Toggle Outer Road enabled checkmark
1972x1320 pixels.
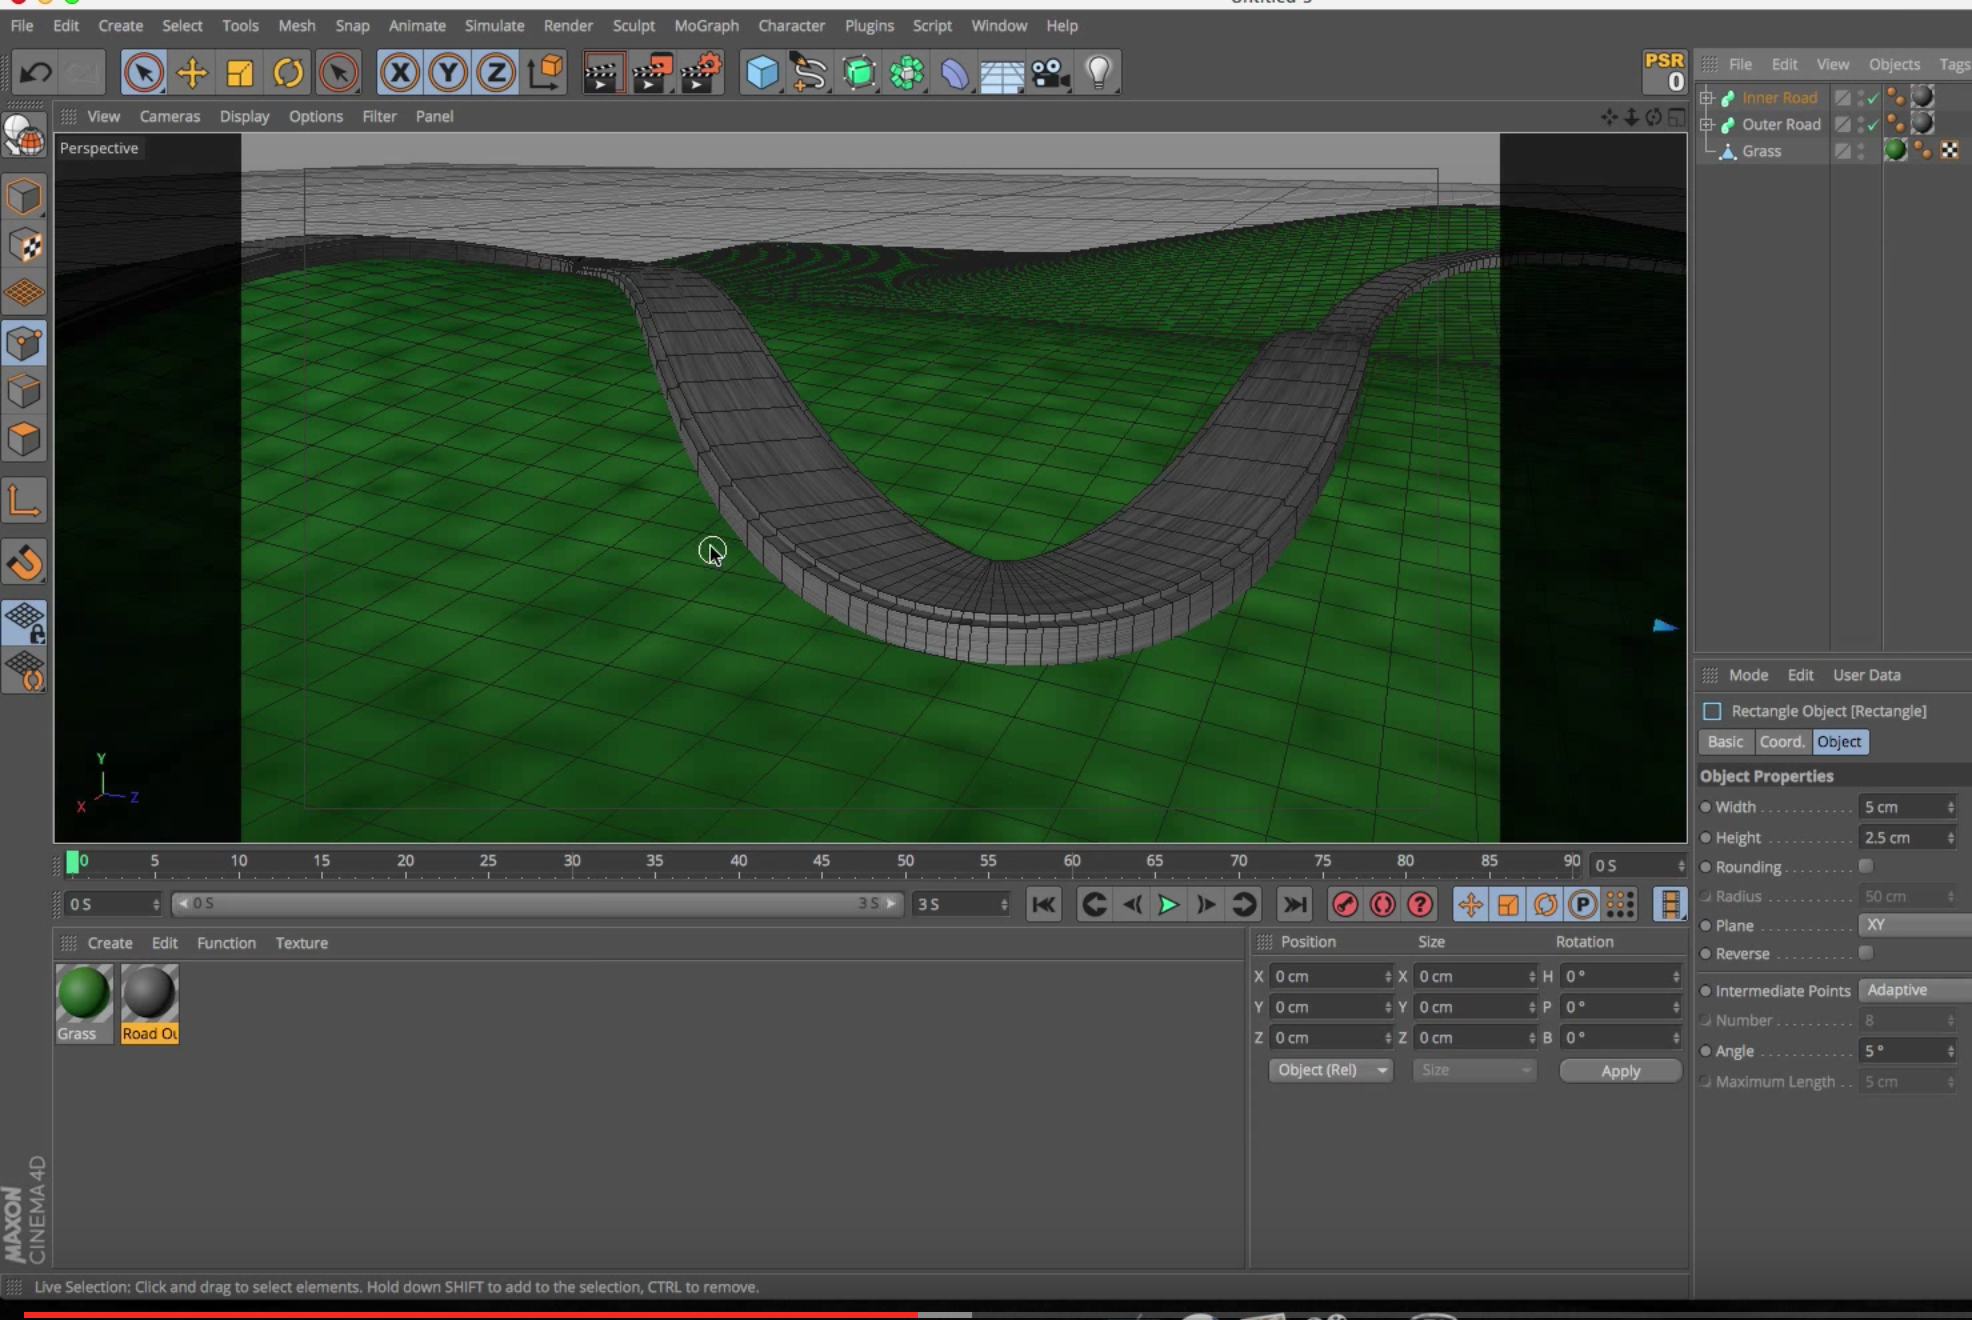coord(1872,125)
